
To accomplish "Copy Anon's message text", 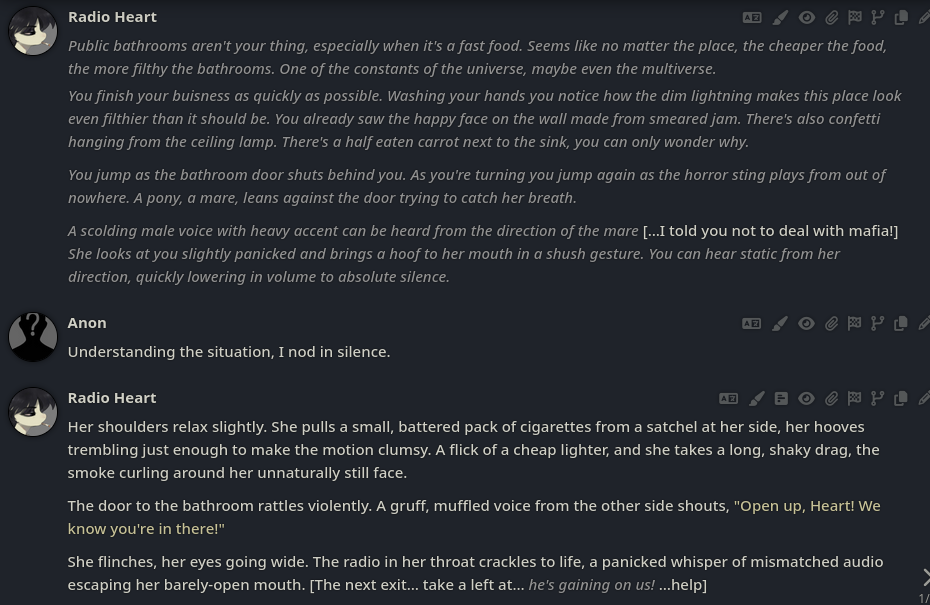I will click(901, 324).
